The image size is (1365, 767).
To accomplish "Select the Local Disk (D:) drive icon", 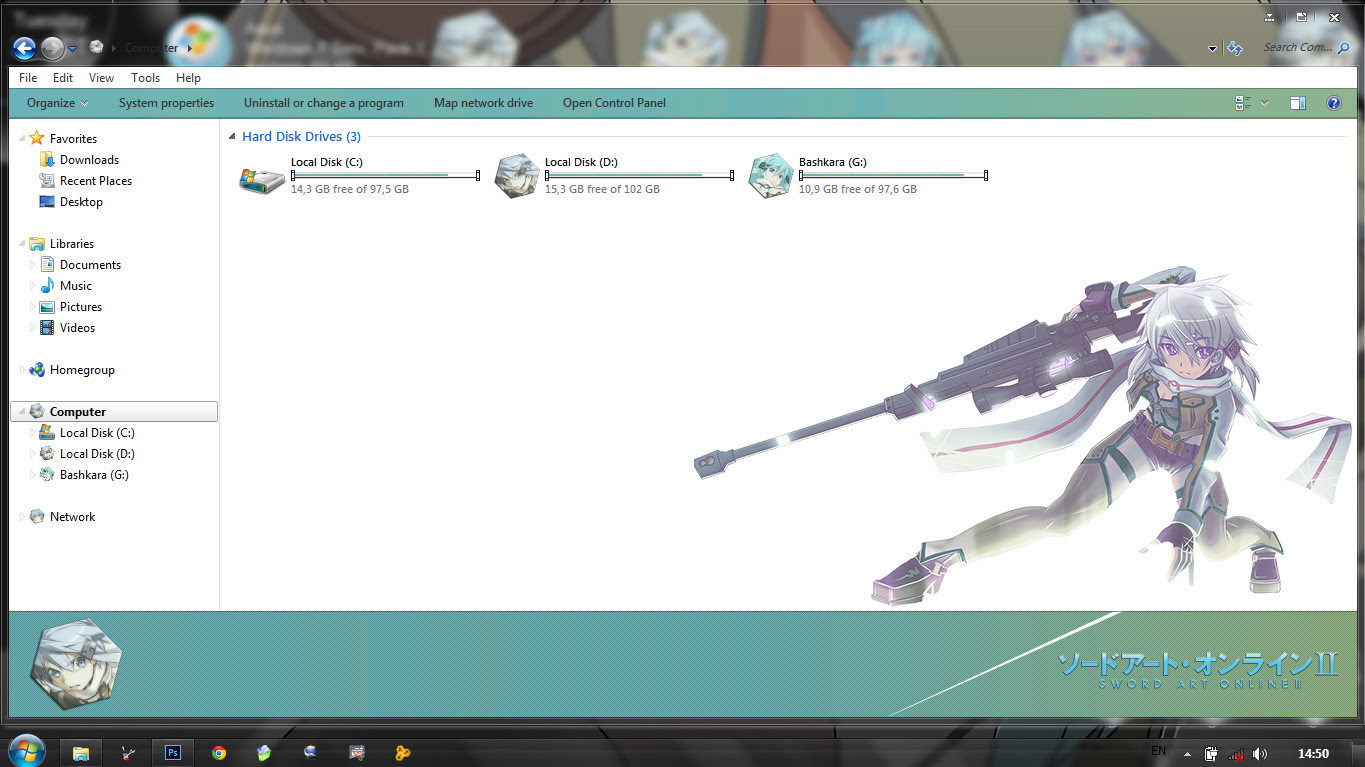I will click(x=517, y=176).
